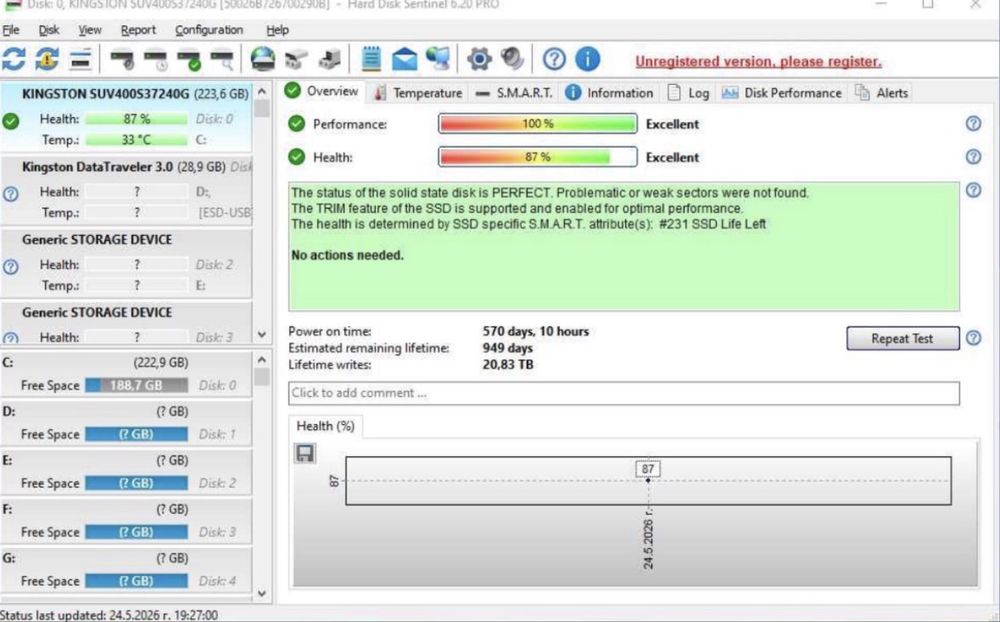Screen dimensions: 1000x622
Task: Switch to the Log tab
Action: pyautogui.click(x=688, y=93)
